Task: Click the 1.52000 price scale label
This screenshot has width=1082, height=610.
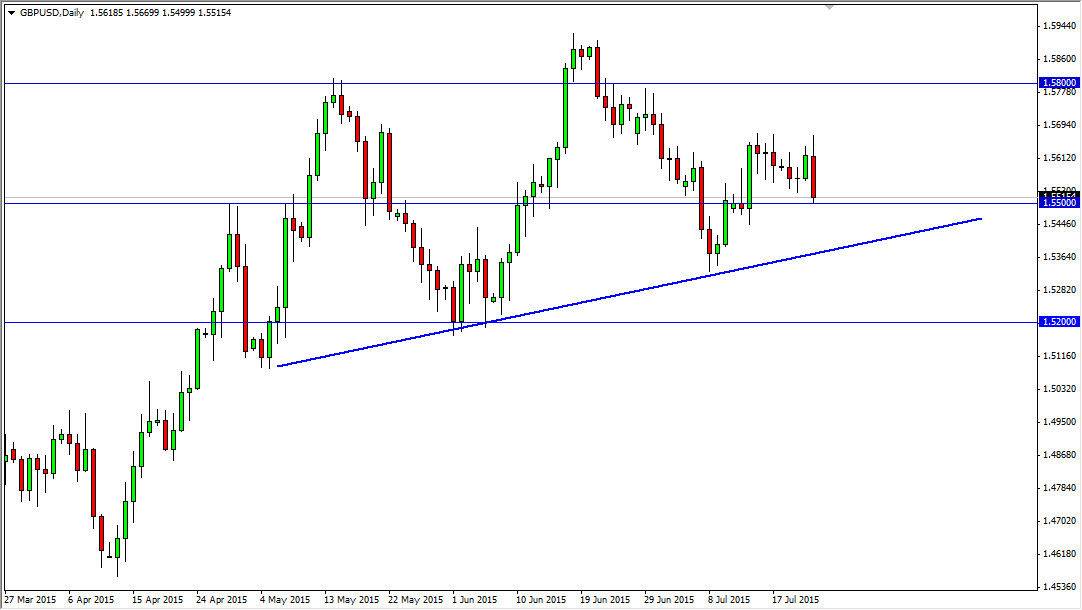Action: pos(1058,322)
